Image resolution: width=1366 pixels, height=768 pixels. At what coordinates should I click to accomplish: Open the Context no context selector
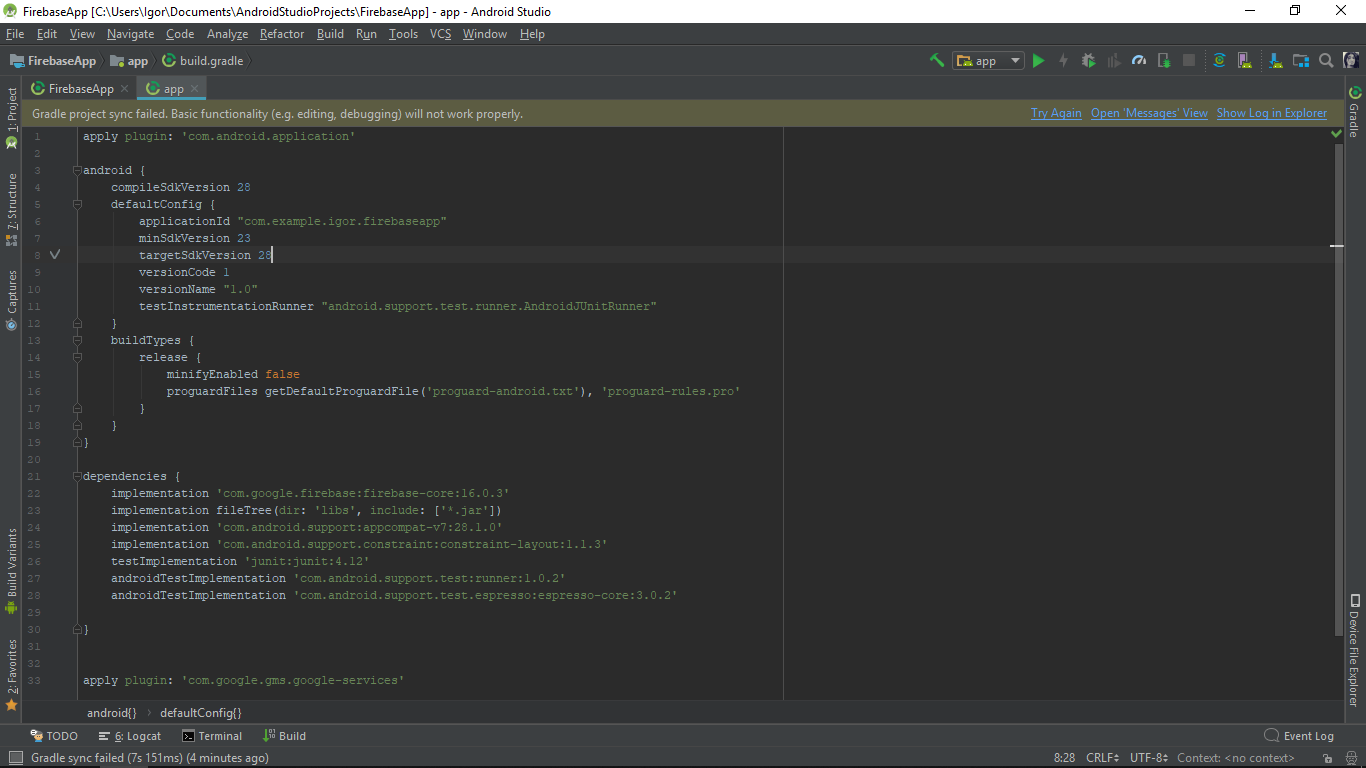click(1236, 758)
